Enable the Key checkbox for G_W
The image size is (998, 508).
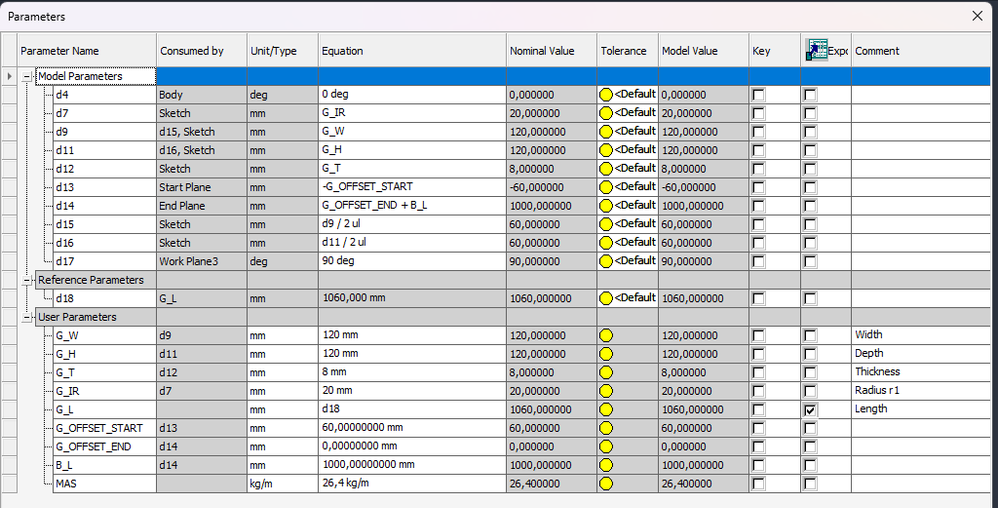[x=759, y=335]
